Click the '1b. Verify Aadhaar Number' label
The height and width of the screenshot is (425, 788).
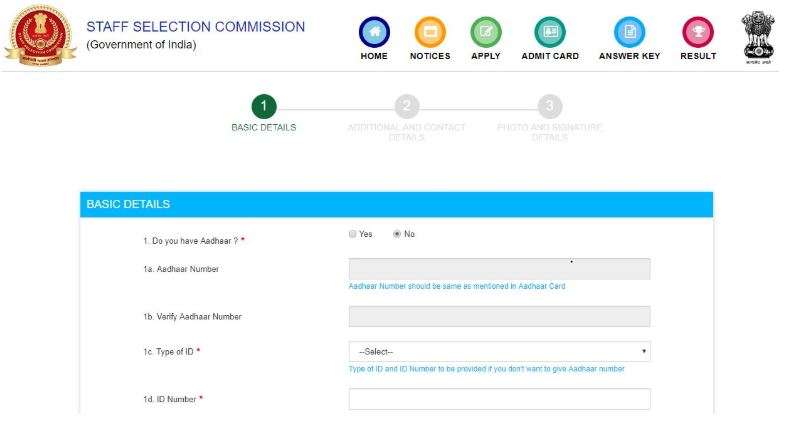[192, 316]
